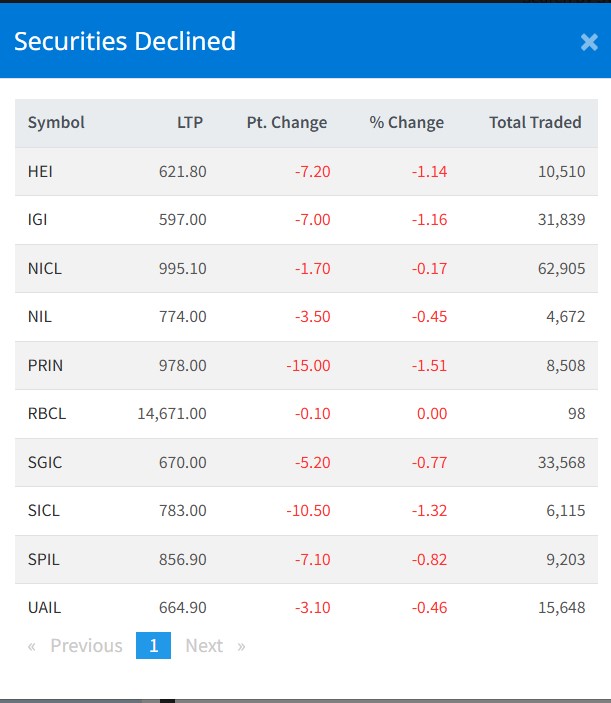Viewport: 611px width, 703px height.
Task: Click the Total Traded column header
Action: click(x=534, y=123)
